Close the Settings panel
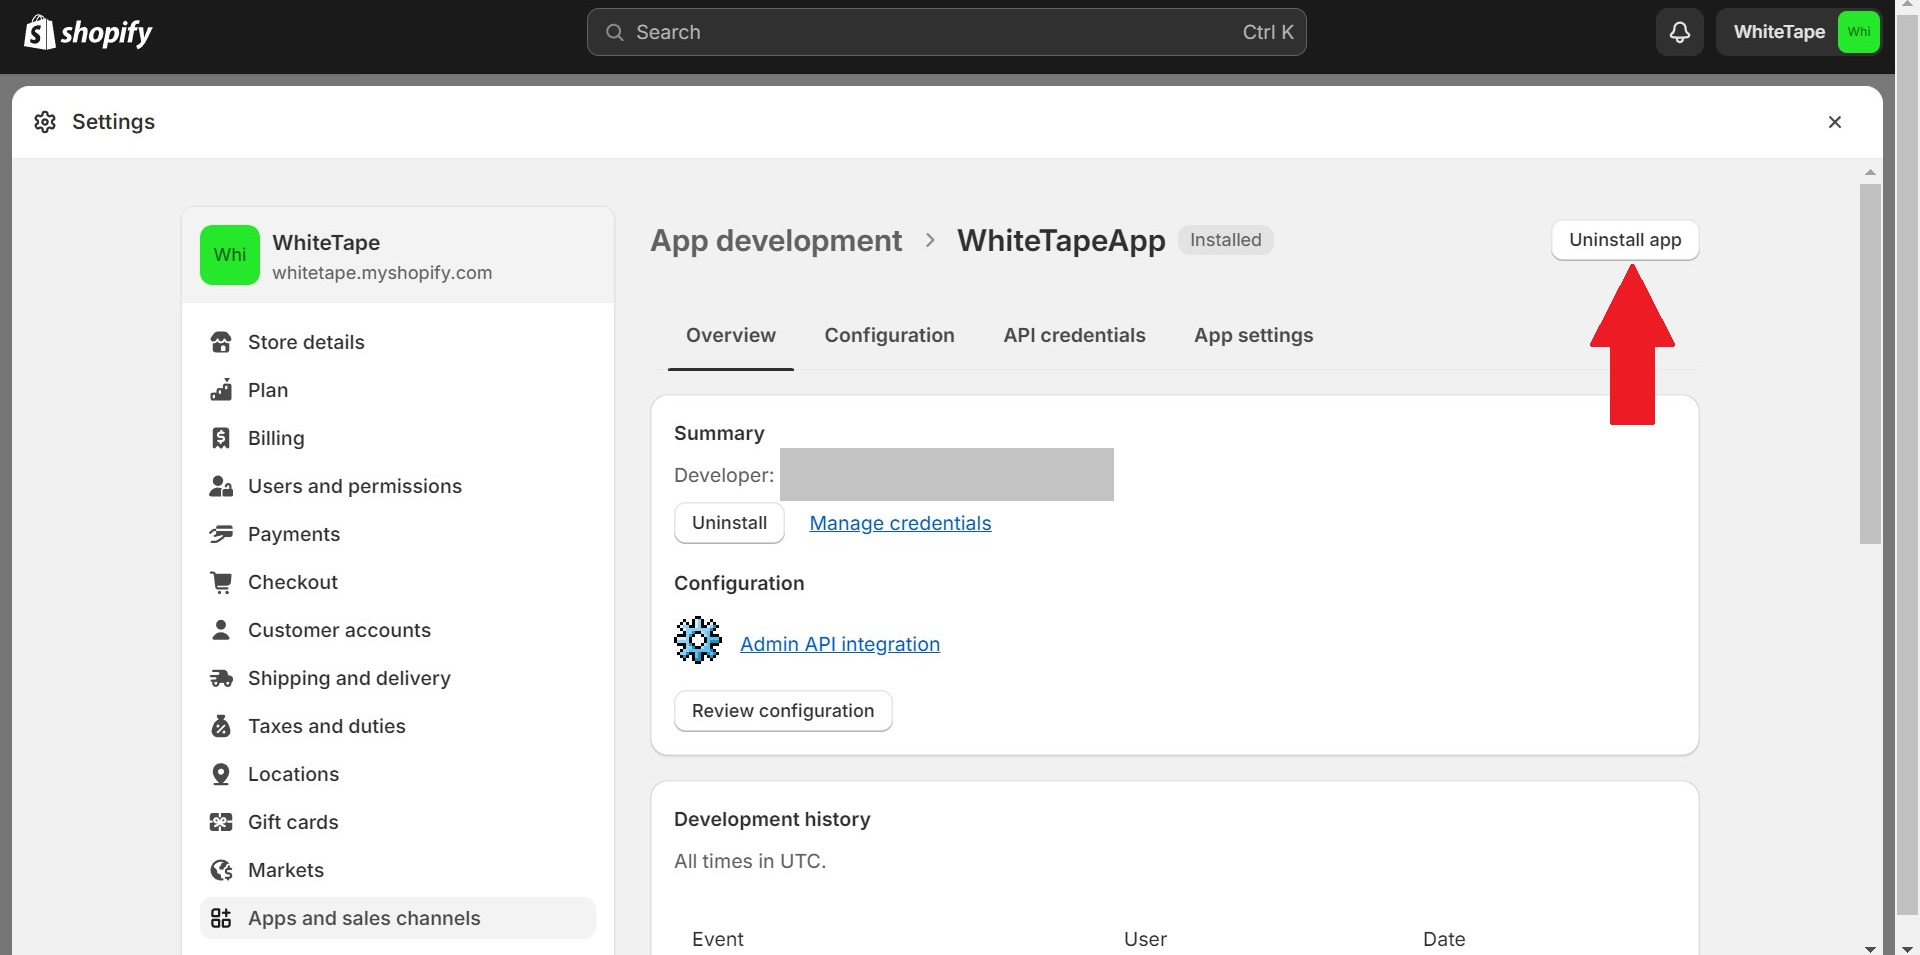Viewport: 1920px width, 955px height. pos(1835,122)
